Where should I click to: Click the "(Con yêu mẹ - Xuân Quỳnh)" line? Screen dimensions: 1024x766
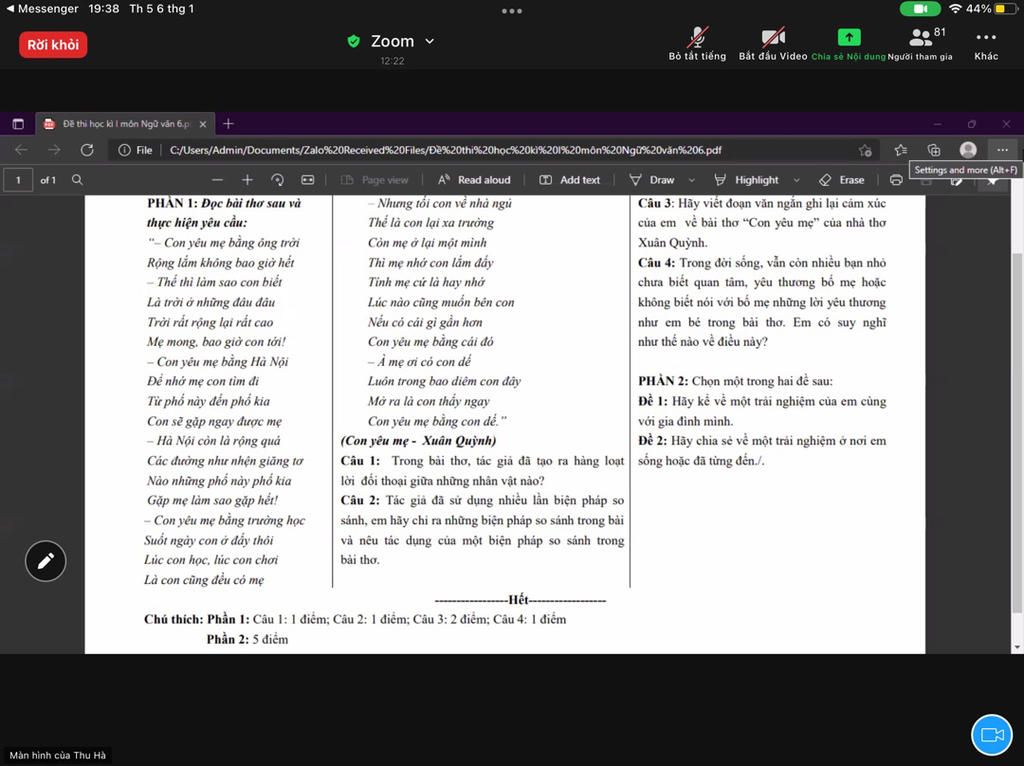(418, 441)
